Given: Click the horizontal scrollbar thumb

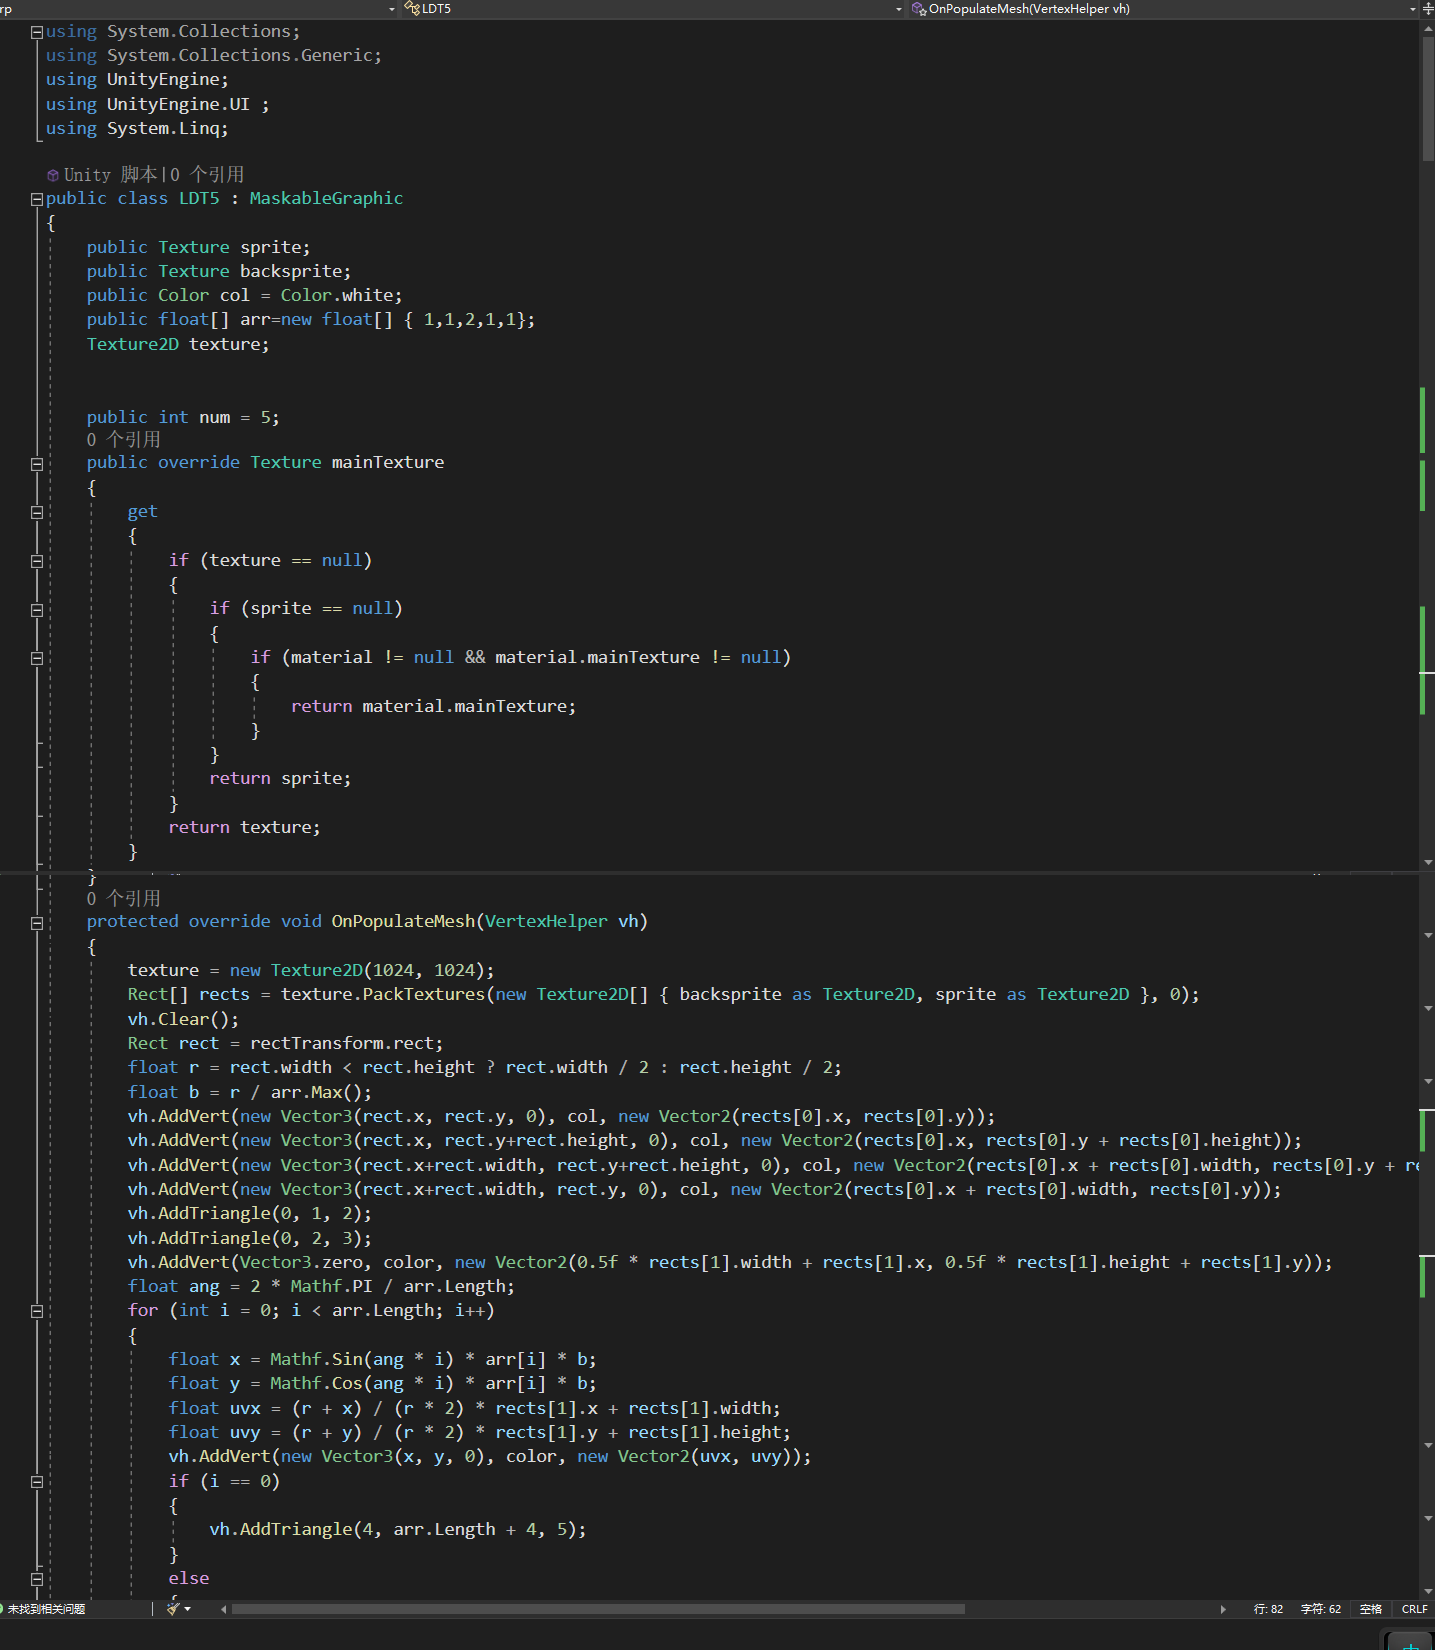Looking at the screenshot, I should (x=598, y=1609).
